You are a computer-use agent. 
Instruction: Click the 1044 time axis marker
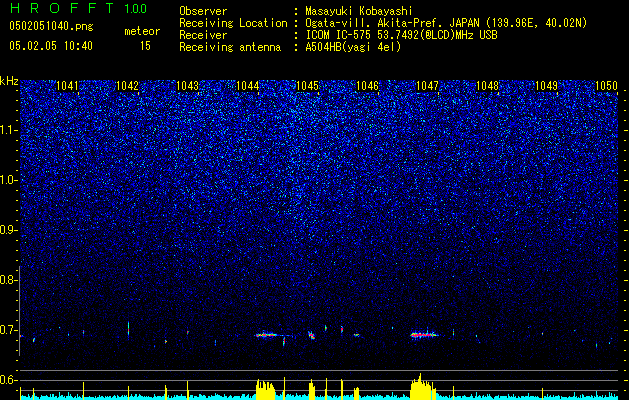(x=248, y=86)
